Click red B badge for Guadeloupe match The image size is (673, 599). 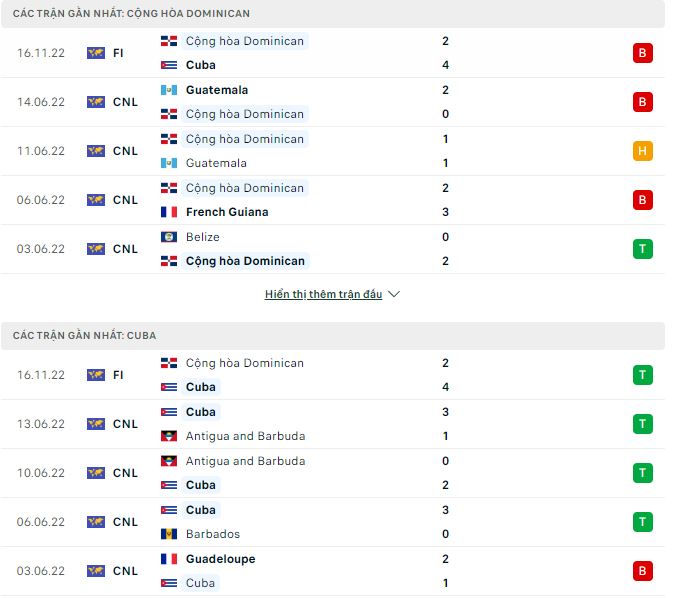coord(642,571)
